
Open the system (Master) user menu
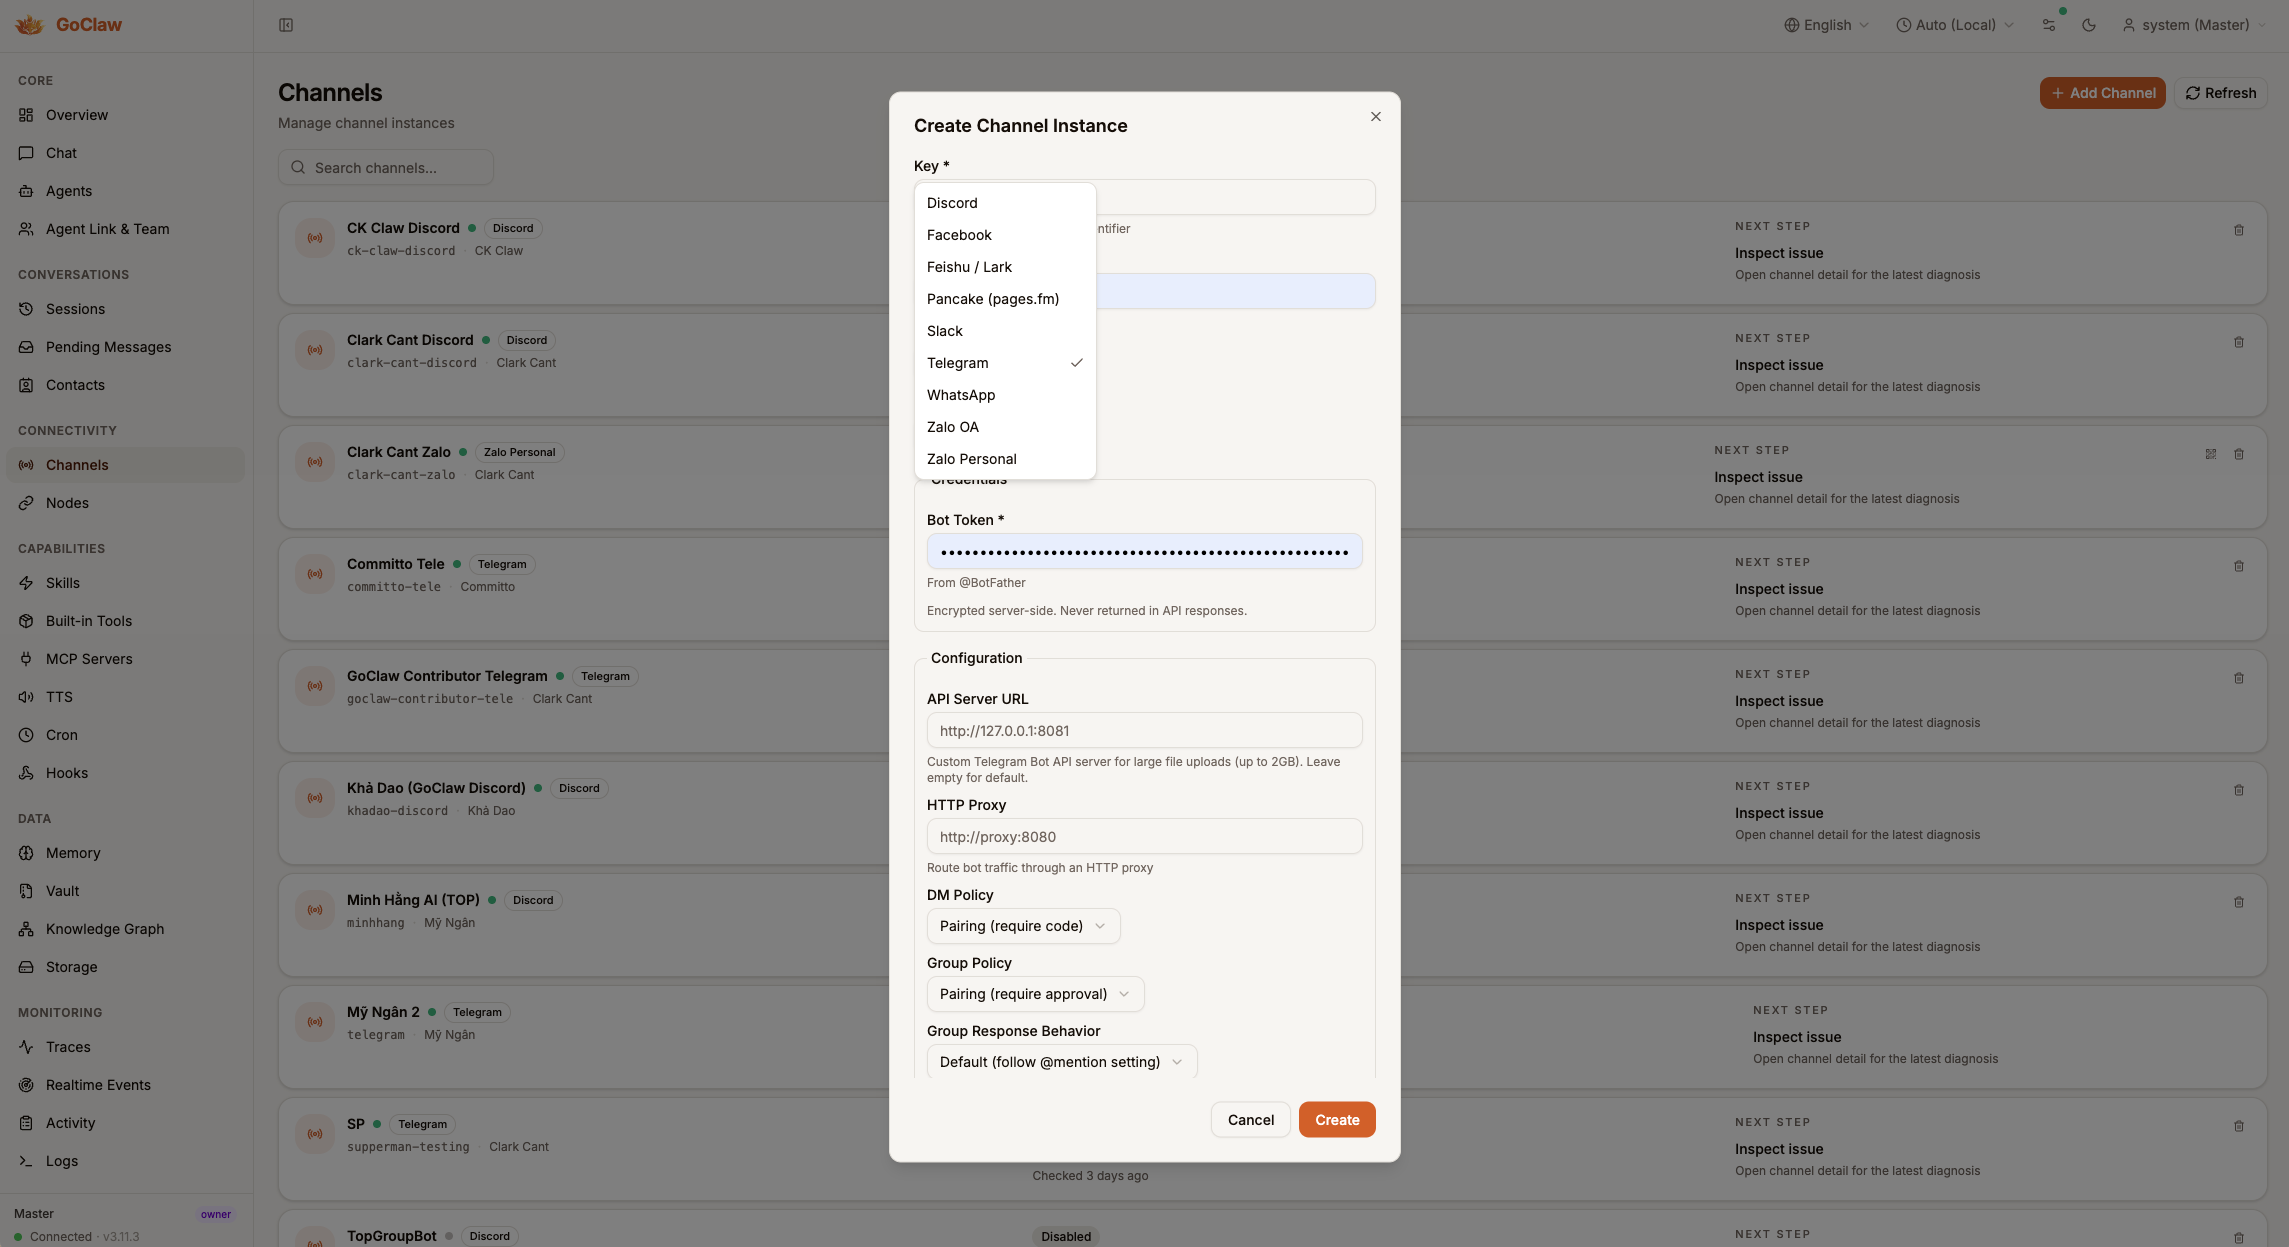pos(2194,25)
